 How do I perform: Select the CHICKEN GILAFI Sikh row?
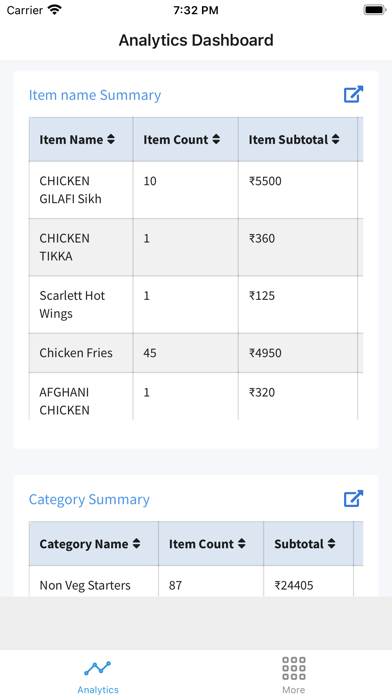pyautogui.click(x=196, y=190)
